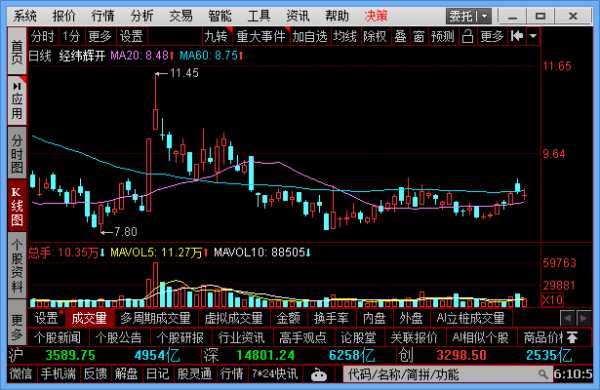Toggle 除权 price adjustment mode
The width and height of the screenshot is (600, 390).
click(x=375, y=37)
